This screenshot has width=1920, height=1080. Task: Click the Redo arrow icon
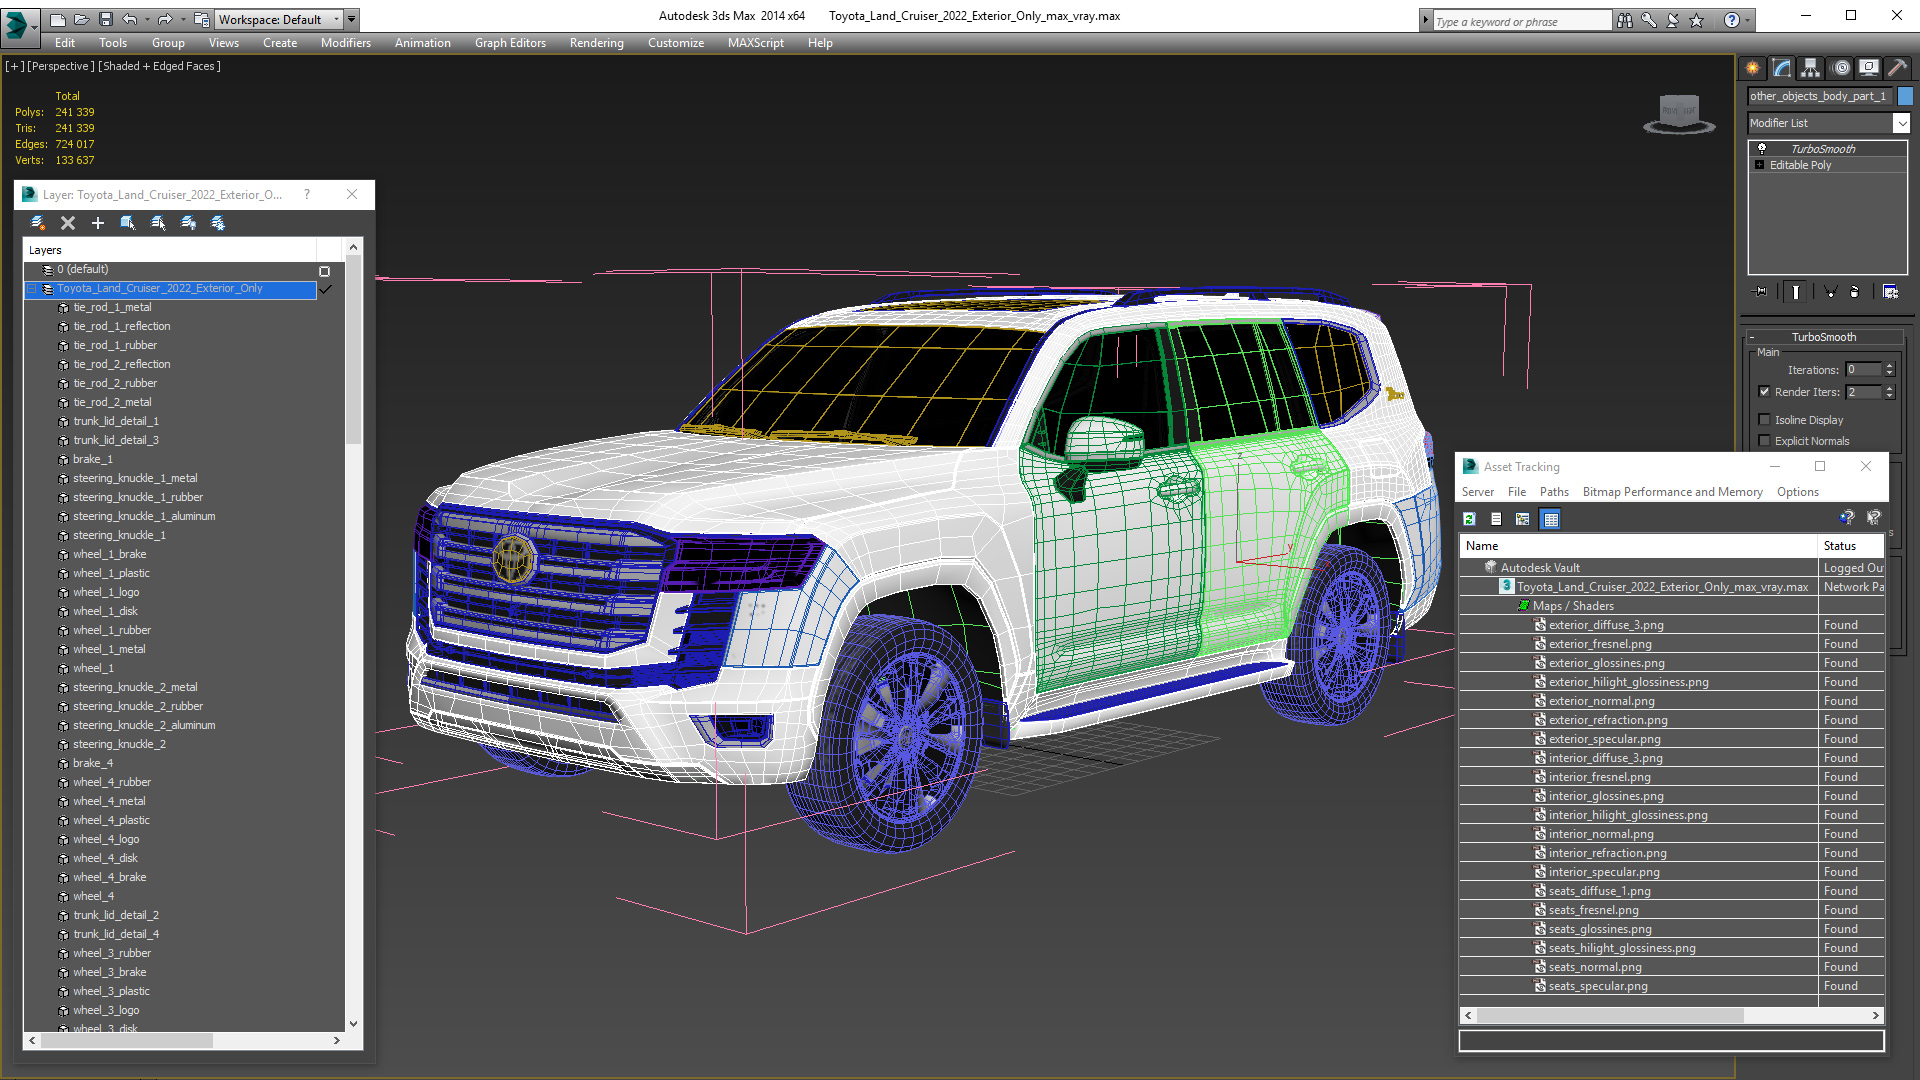(x=165, y=19)
